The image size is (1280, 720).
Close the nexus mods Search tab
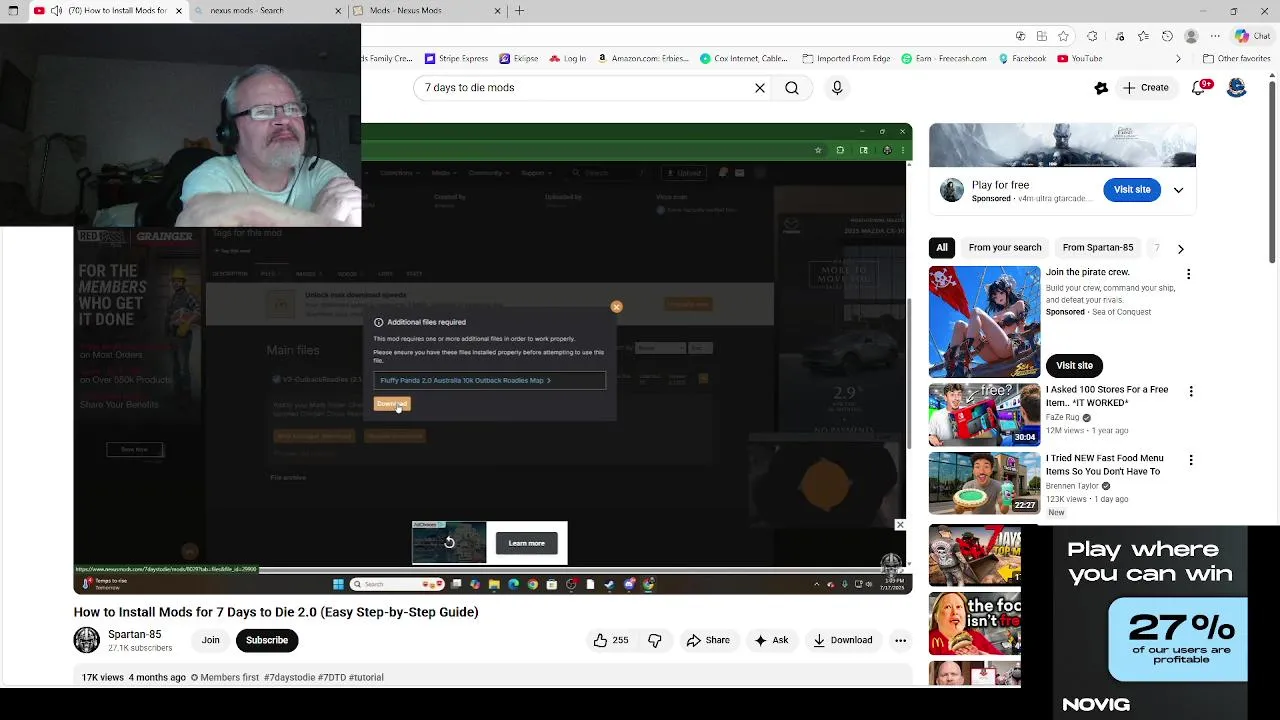coord(338,11)
